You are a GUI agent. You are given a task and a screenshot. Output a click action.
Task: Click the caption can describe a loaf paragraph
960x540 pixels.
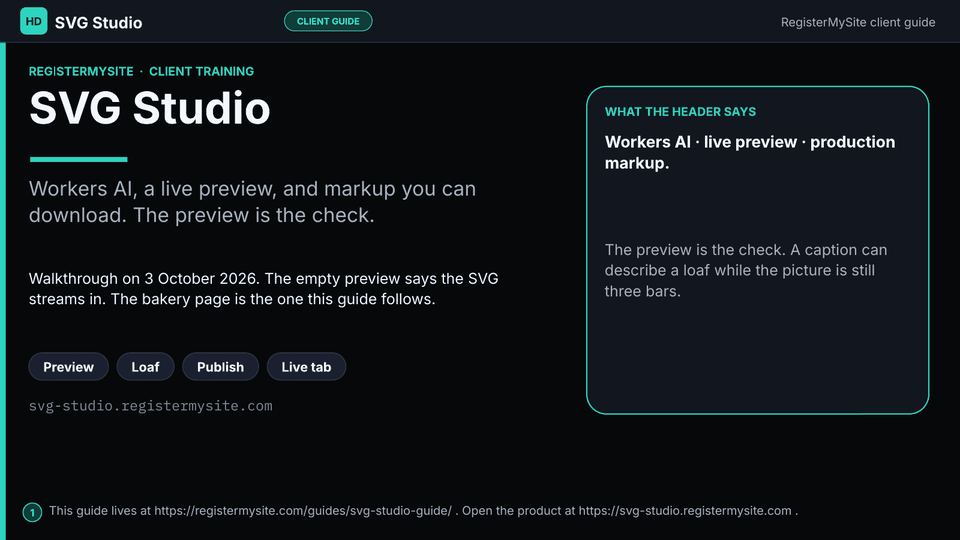(x=746, y=270)
